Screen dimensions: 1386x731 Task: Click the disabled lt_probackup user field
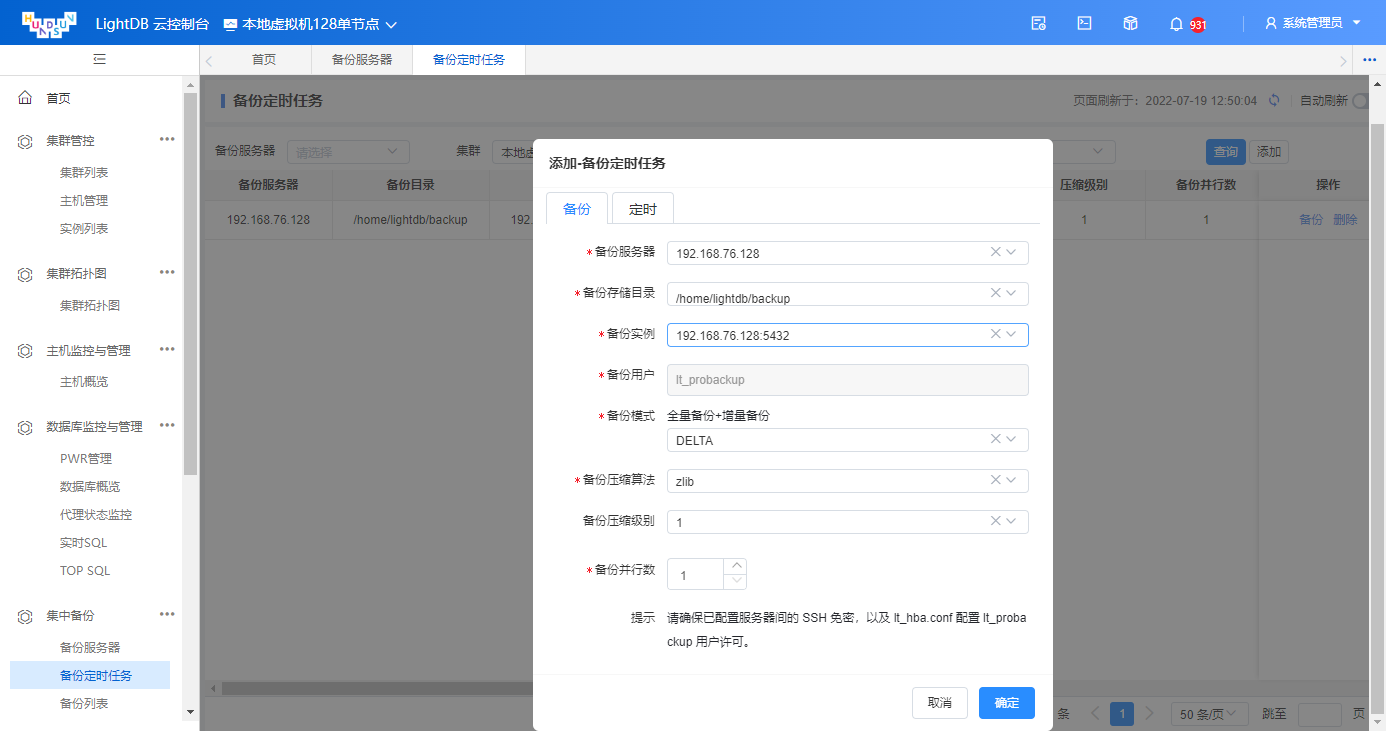click(x=848, y=379)
